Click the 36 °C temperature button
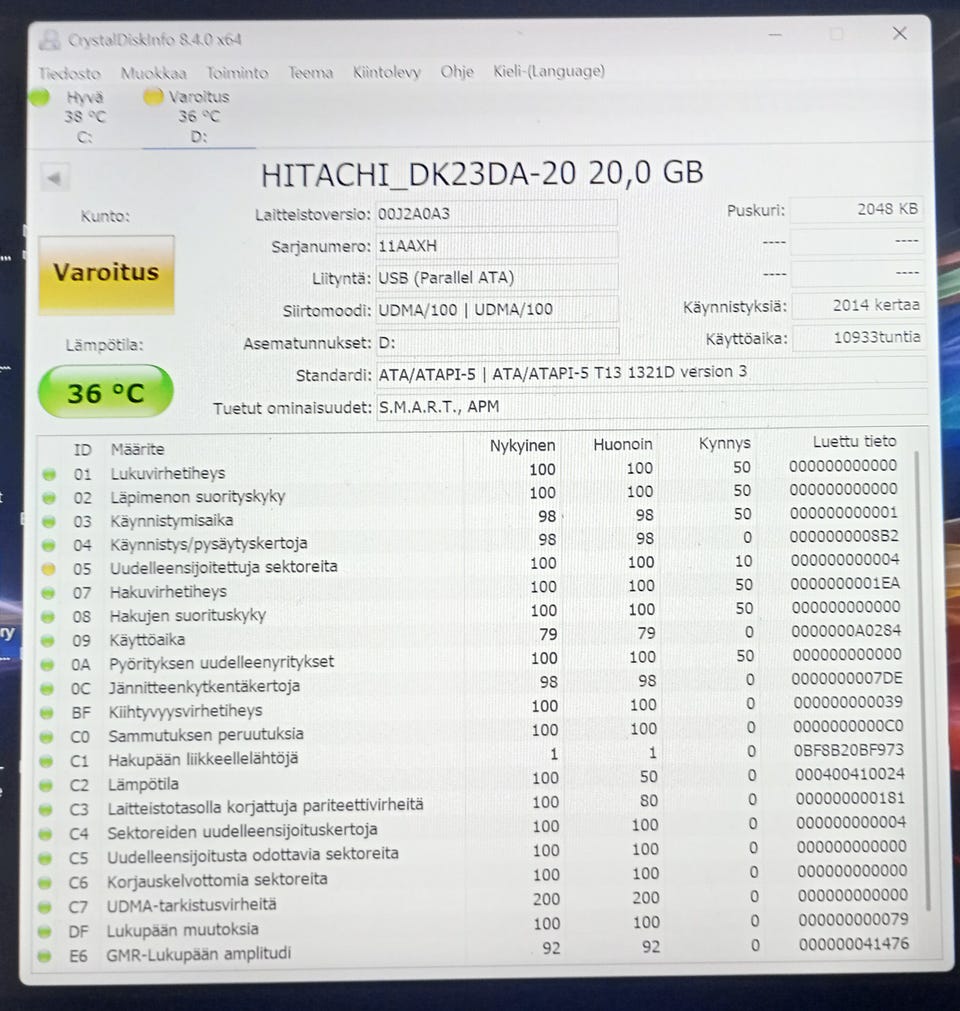The width and height of the screenshot is (960, 1011). click(x=106, y=392)
